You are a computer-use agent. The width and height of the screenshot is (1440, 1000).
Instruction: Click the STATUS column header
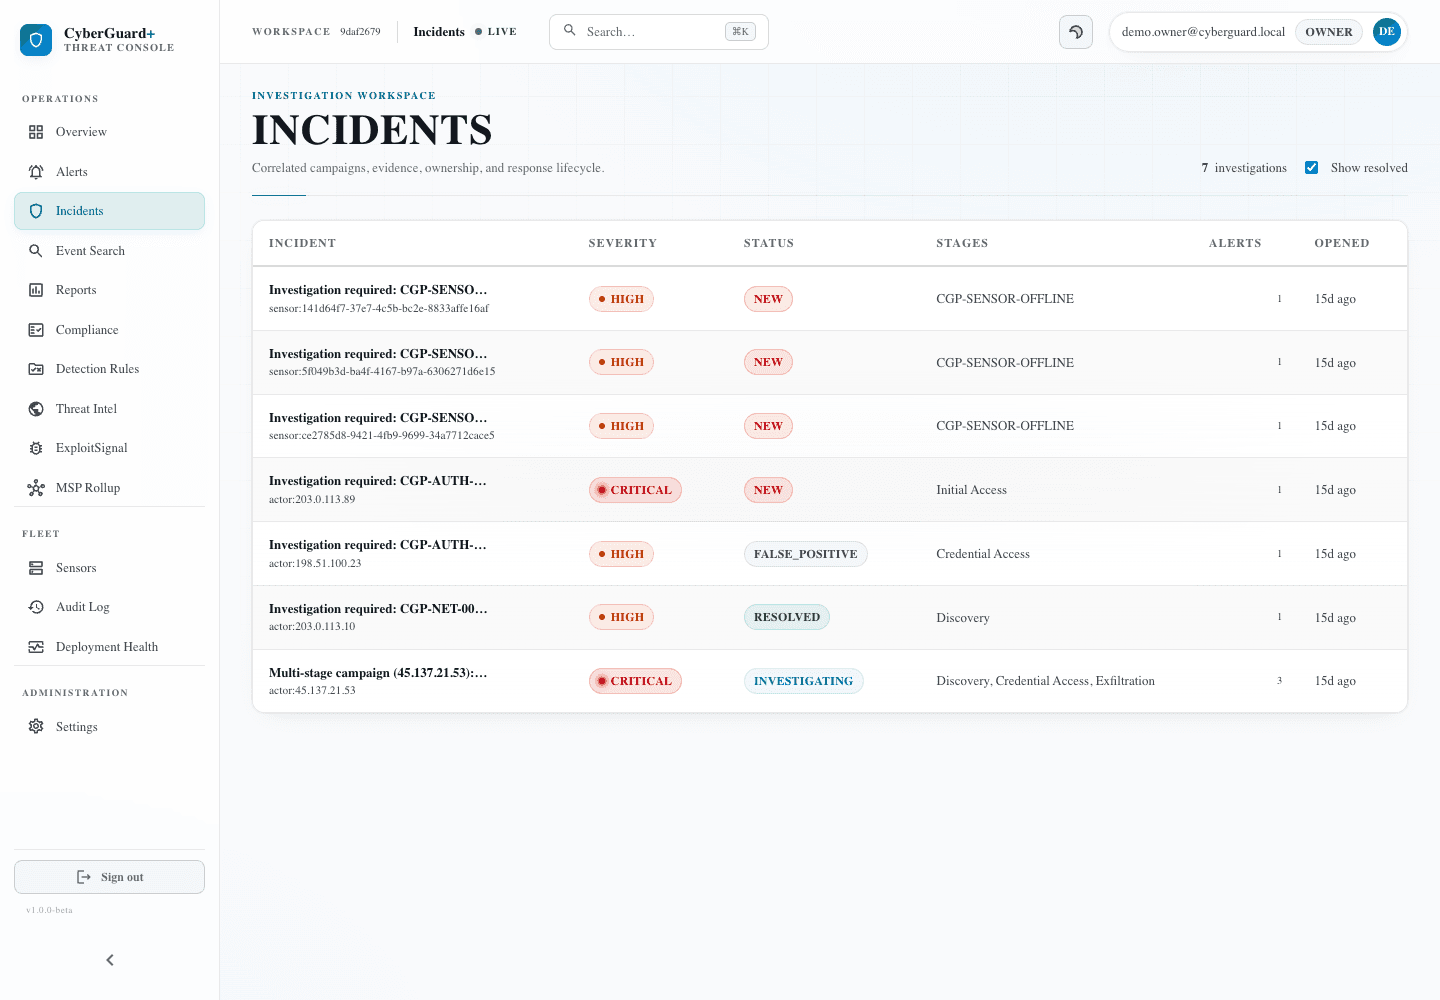point(769,243)
